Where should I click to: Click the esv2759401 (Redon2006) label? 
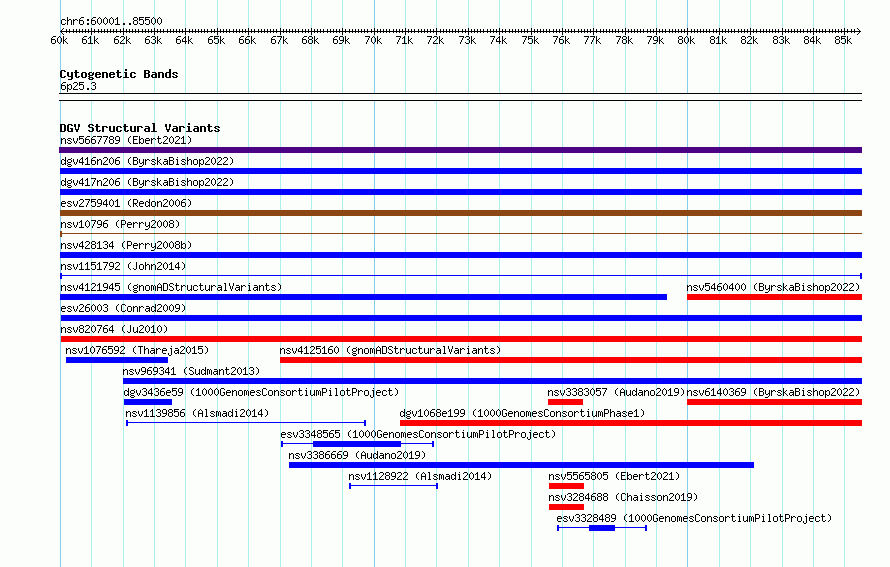click(126, 203)
